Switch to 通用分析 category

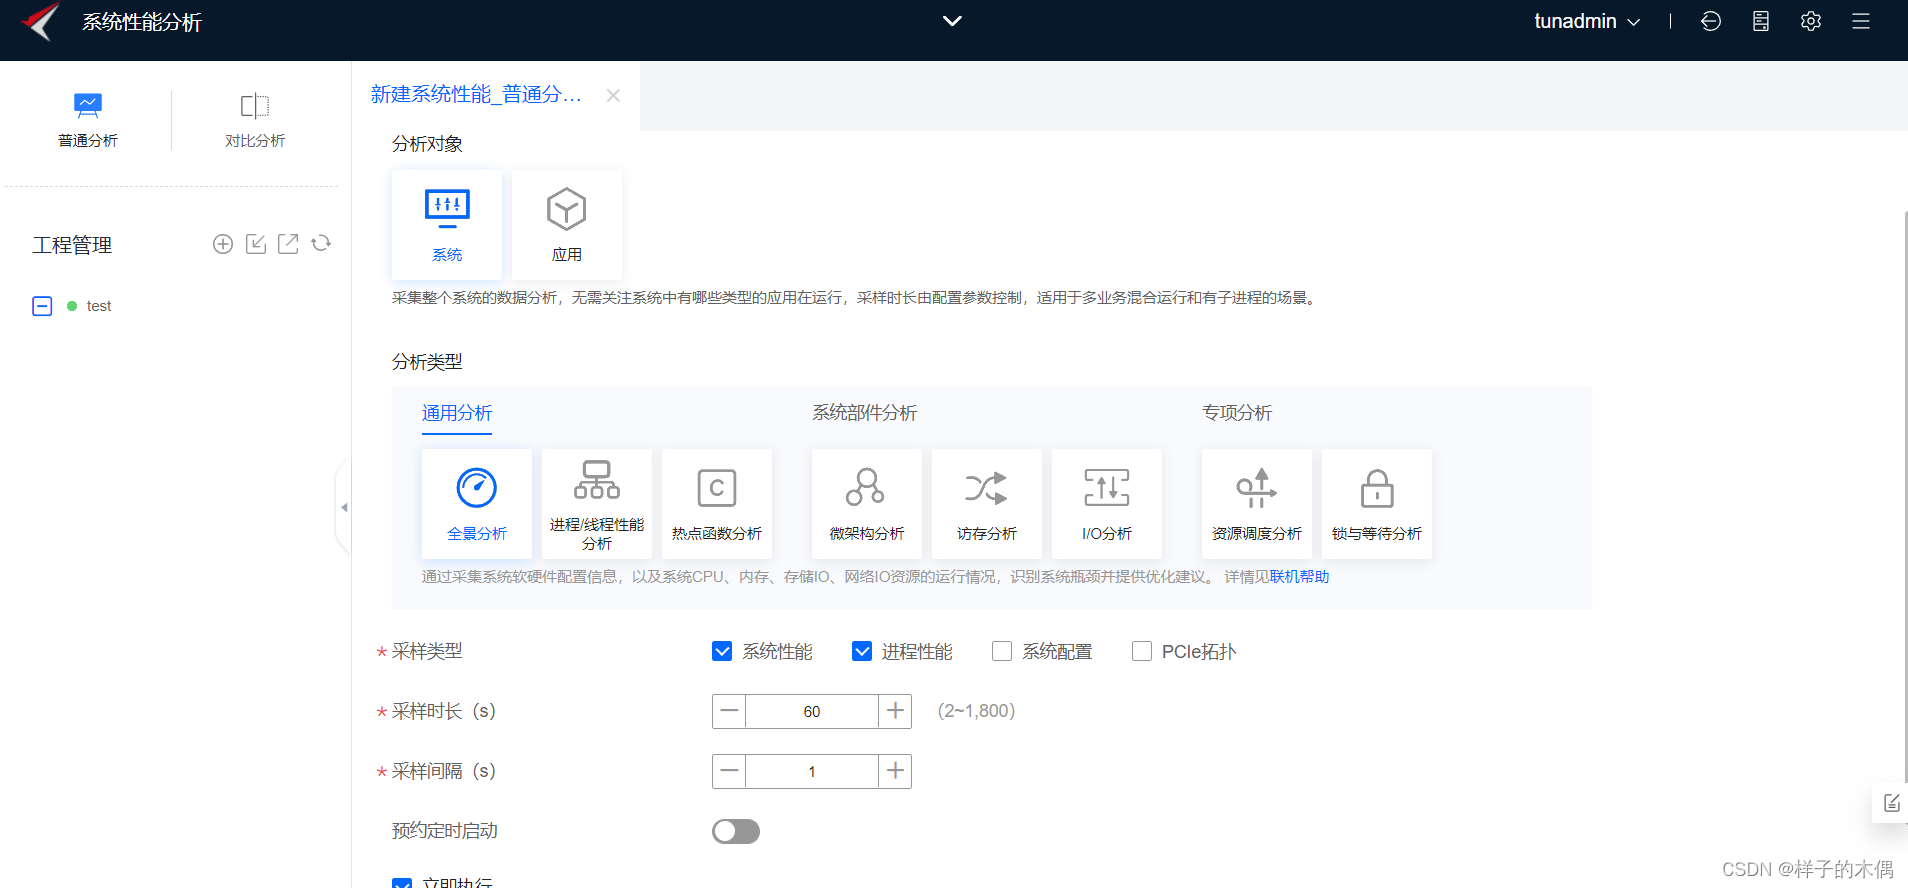[x=457, y=413]
